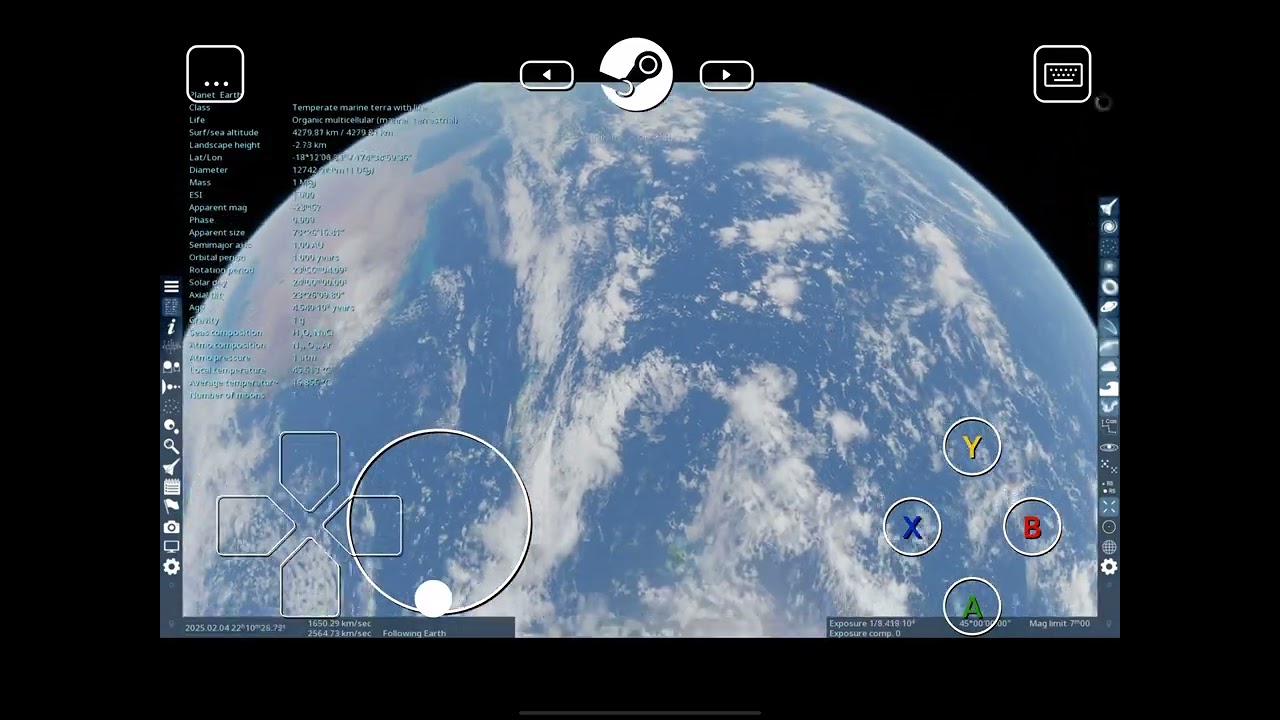Toggle the atmospheres arc icon

click(x=1109, y=347)
